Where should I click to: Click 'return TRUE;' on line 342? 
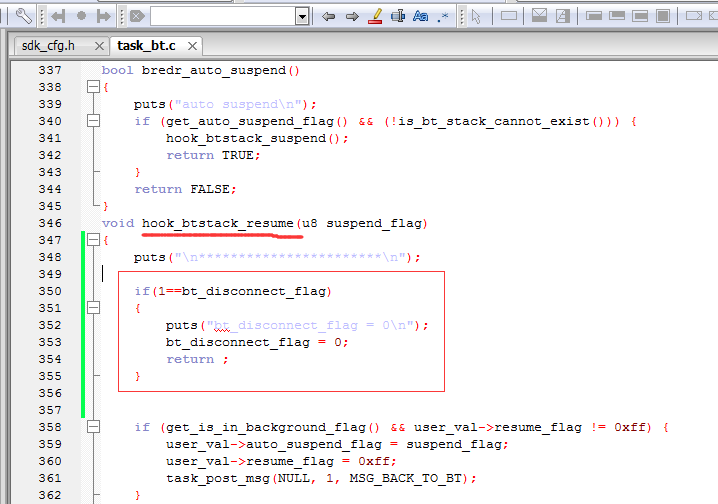(213, 155)
